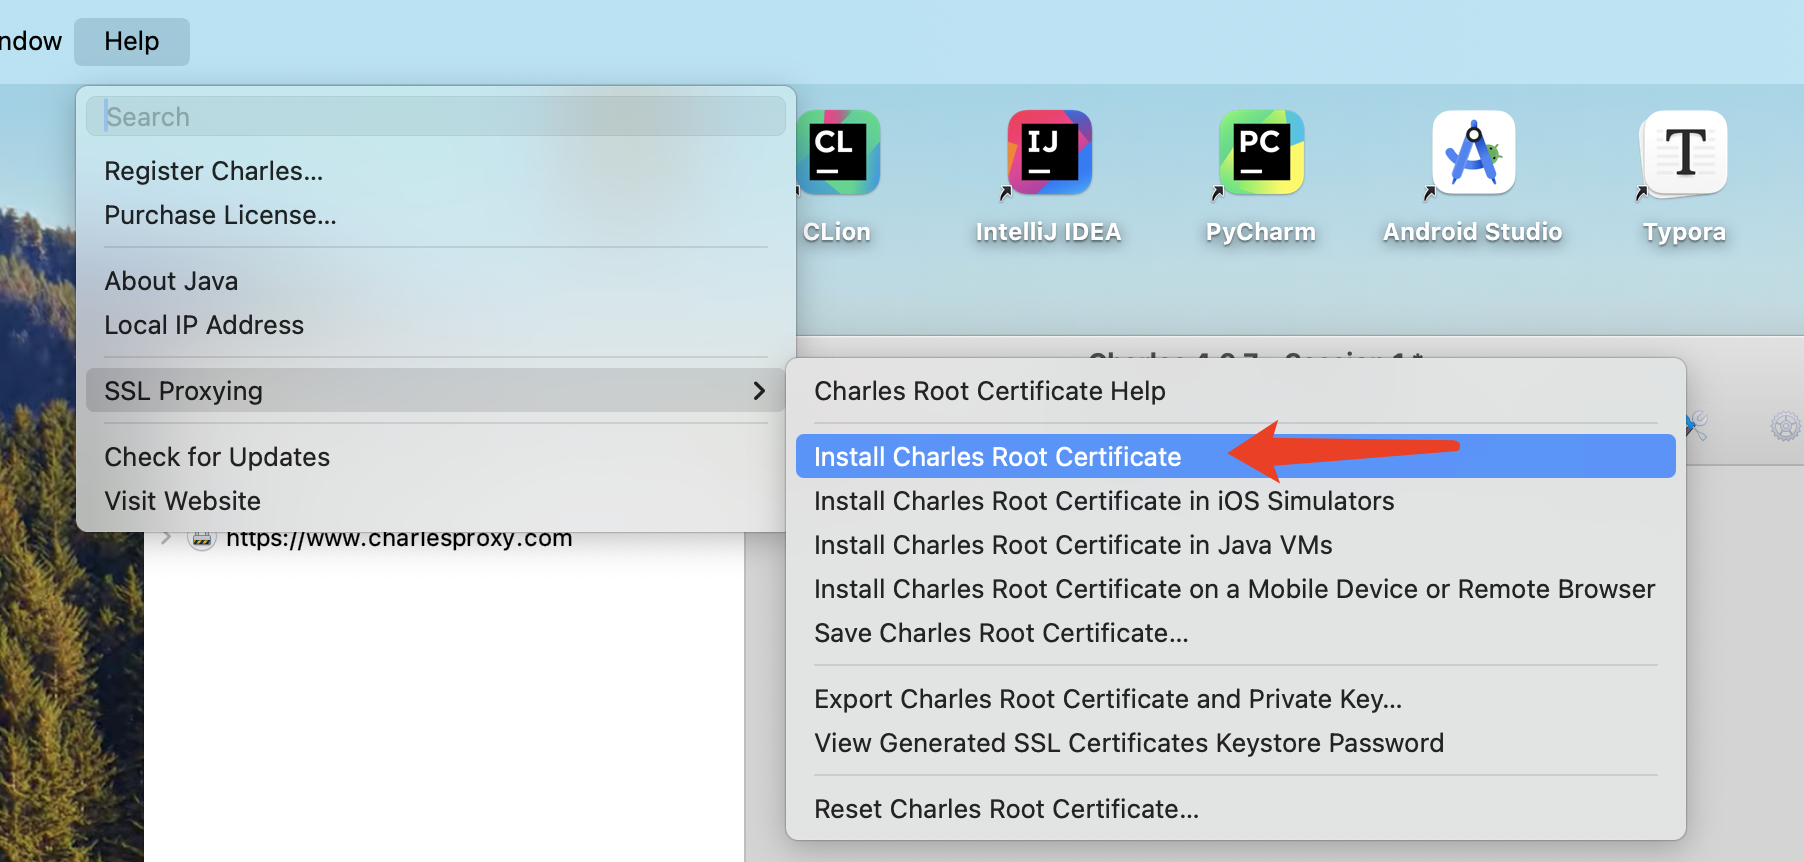Image resolution: width=1804 pixels, height=862 pixels.
Task: Click the Android Studio label text
Action: point(1473,232)
